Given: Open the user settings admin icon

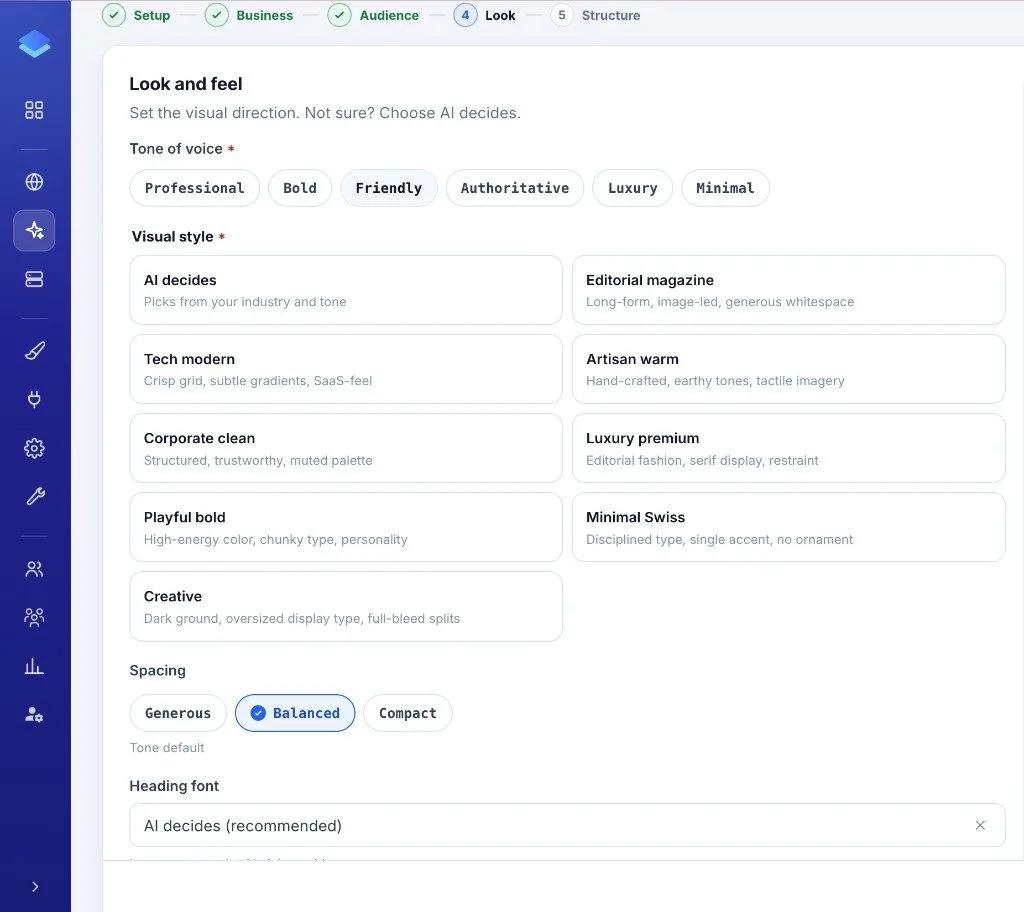Looking at the screenshot, I should pos(34,715).
